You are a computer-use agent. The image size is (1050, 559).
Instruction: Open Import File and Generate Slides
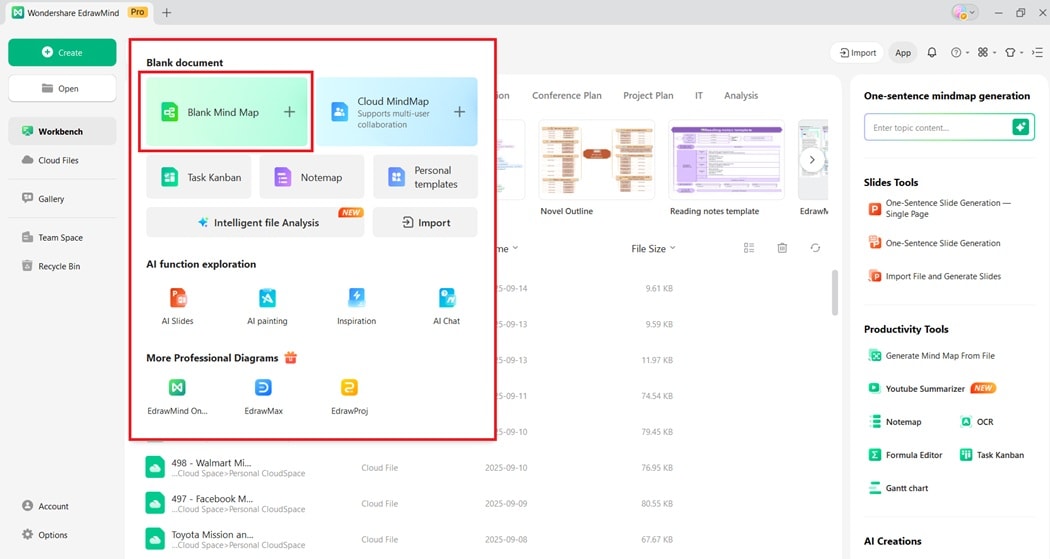tap(935, 276)
